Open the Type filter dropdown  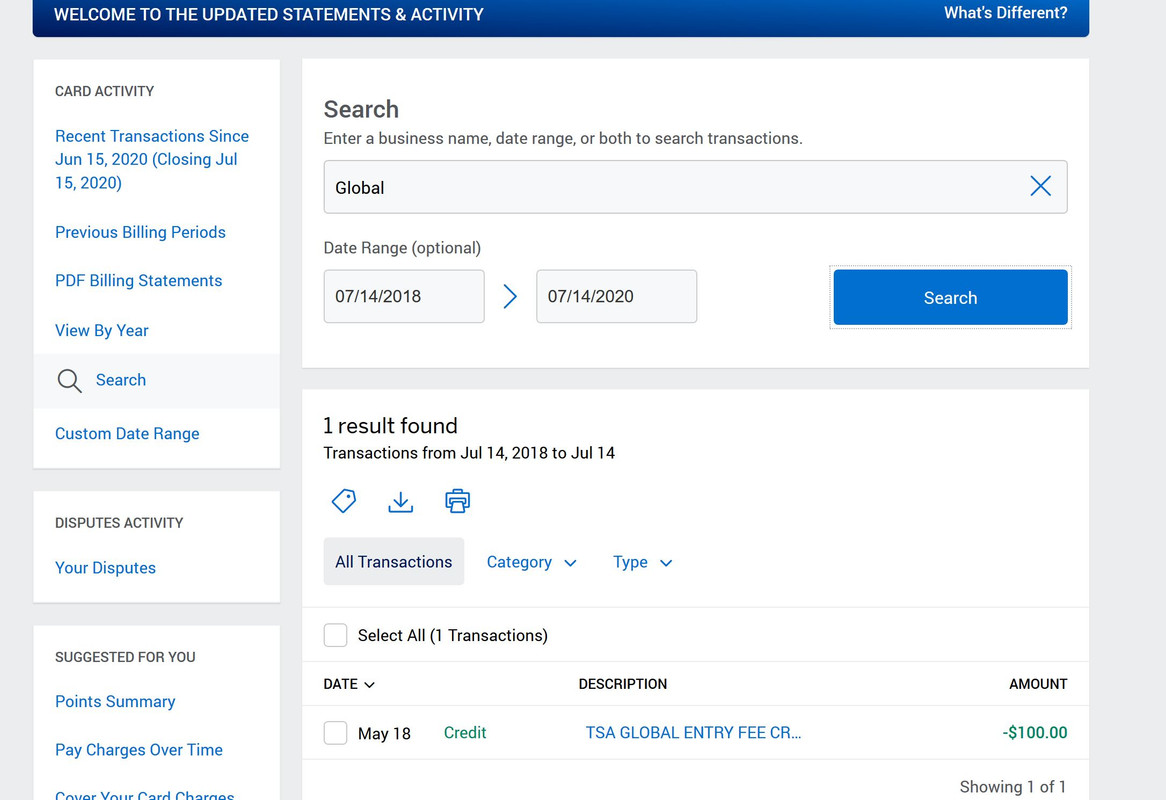click(642, 562)
